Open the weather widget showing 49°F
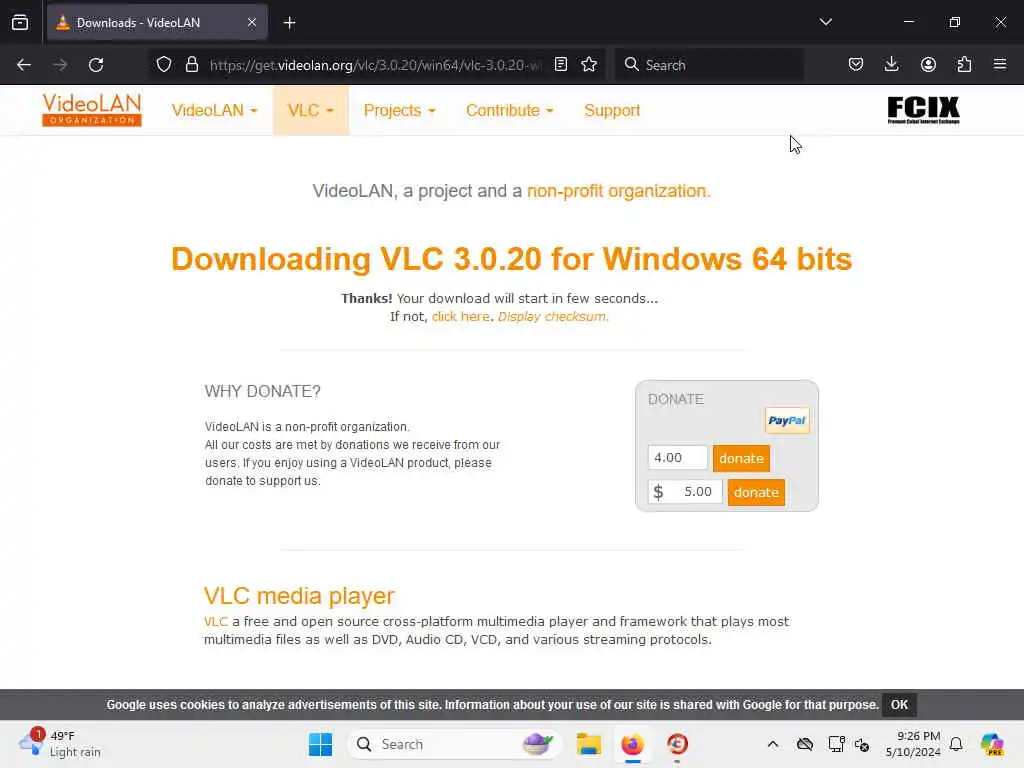The image size is (1024, 768). pos(60,744)
